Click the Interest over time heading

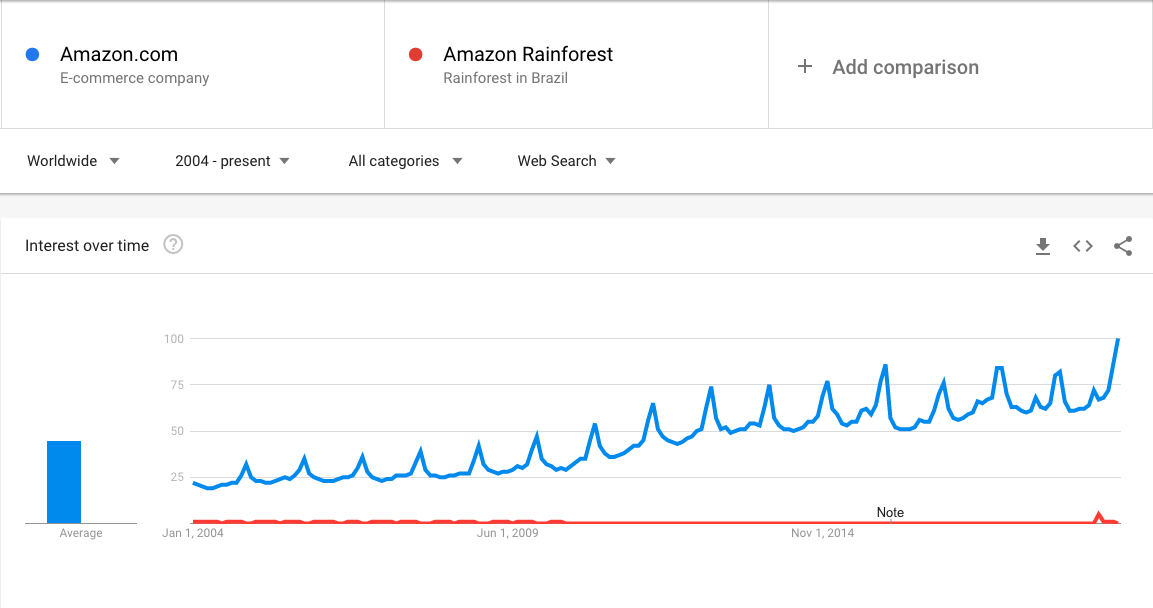point(87,246)
